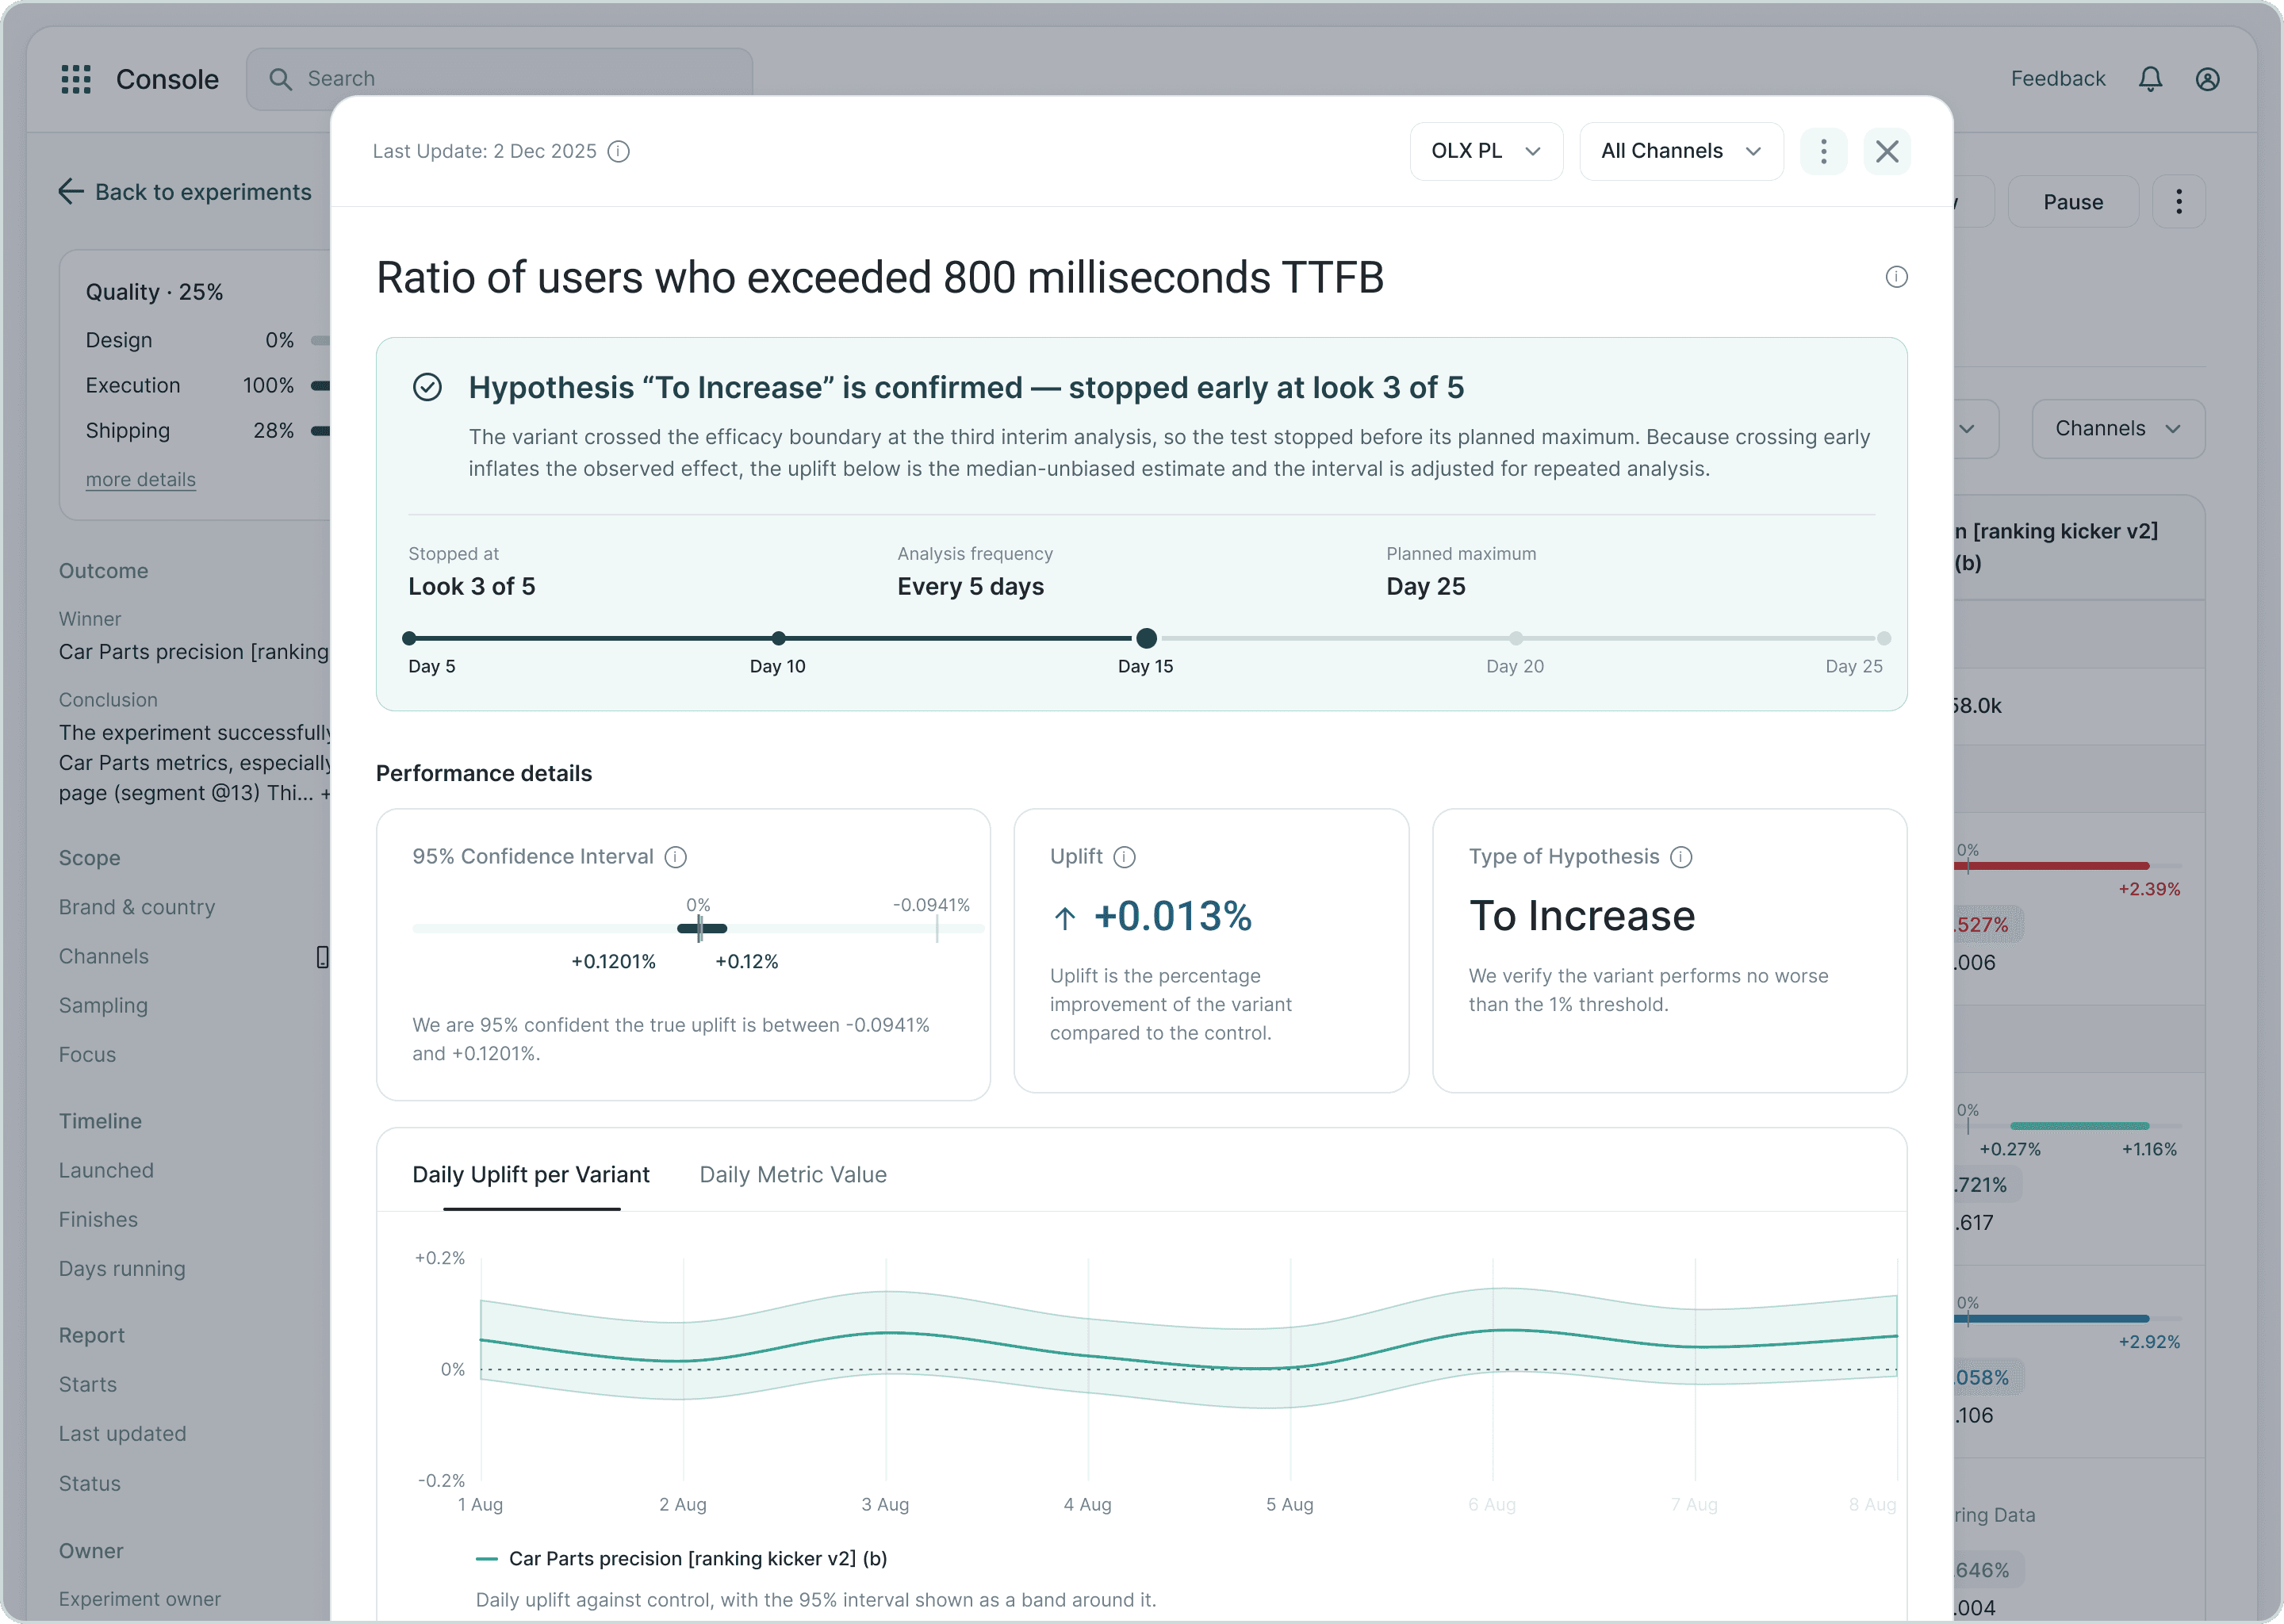
Task: Click the Experiment owner sidebar item
Action: click(140, 1599)
